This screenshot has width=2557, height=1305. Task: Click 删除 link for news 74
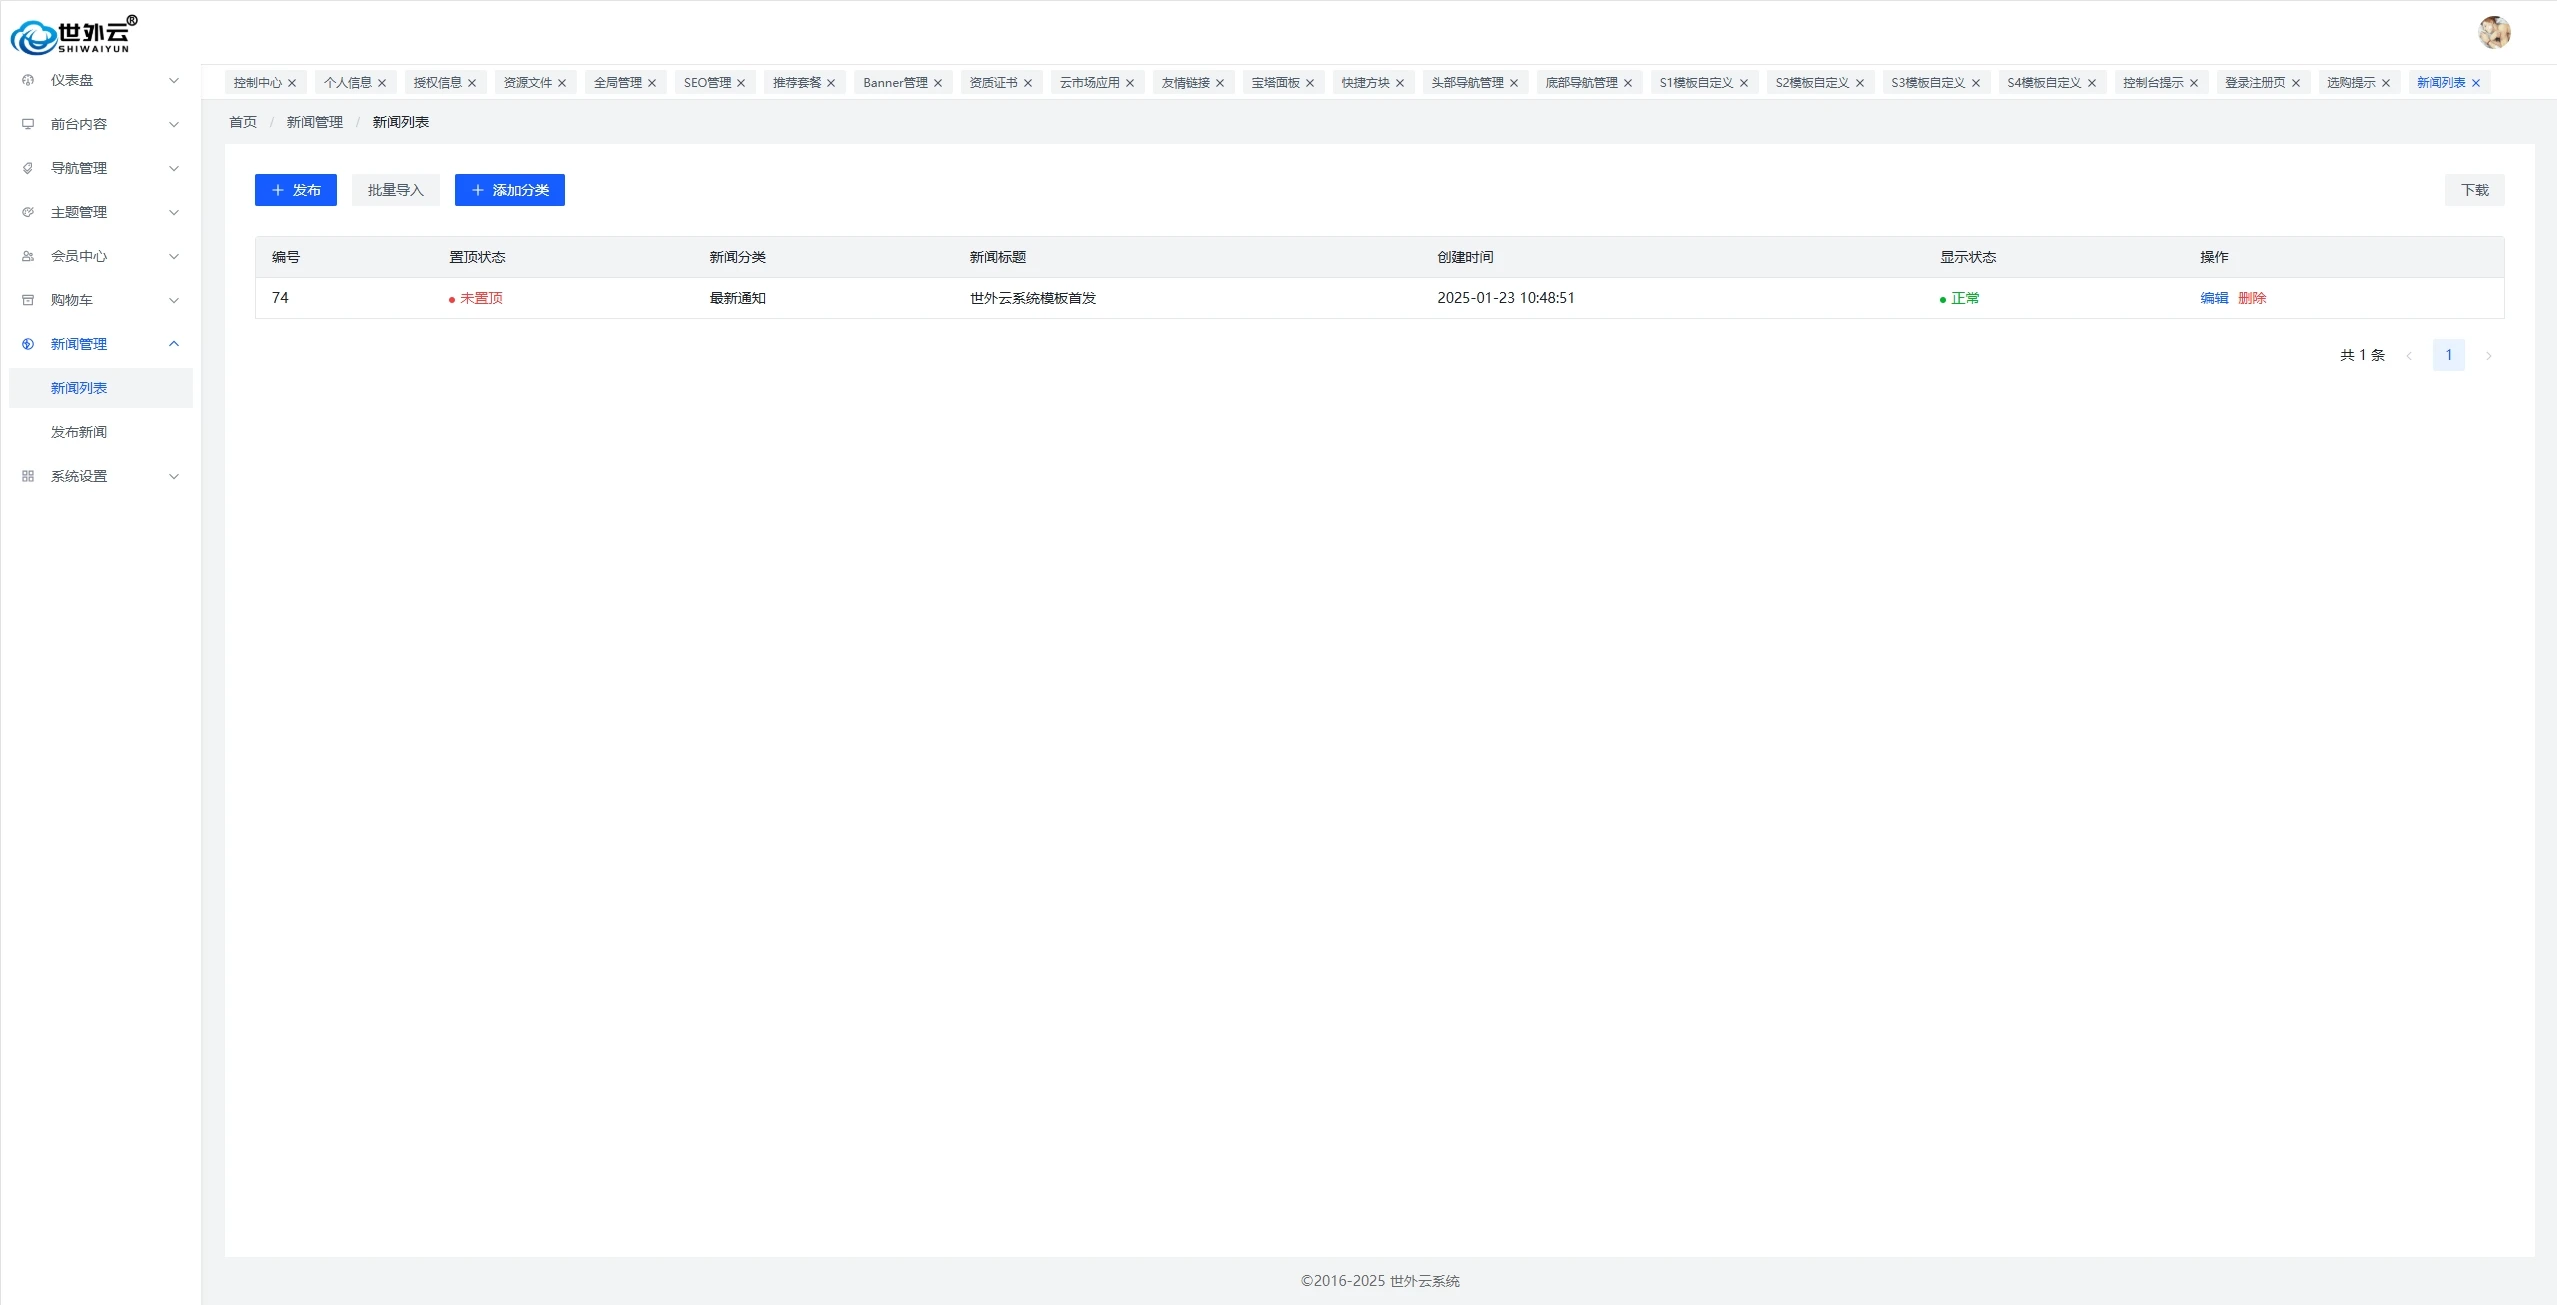coord(2252,298)
